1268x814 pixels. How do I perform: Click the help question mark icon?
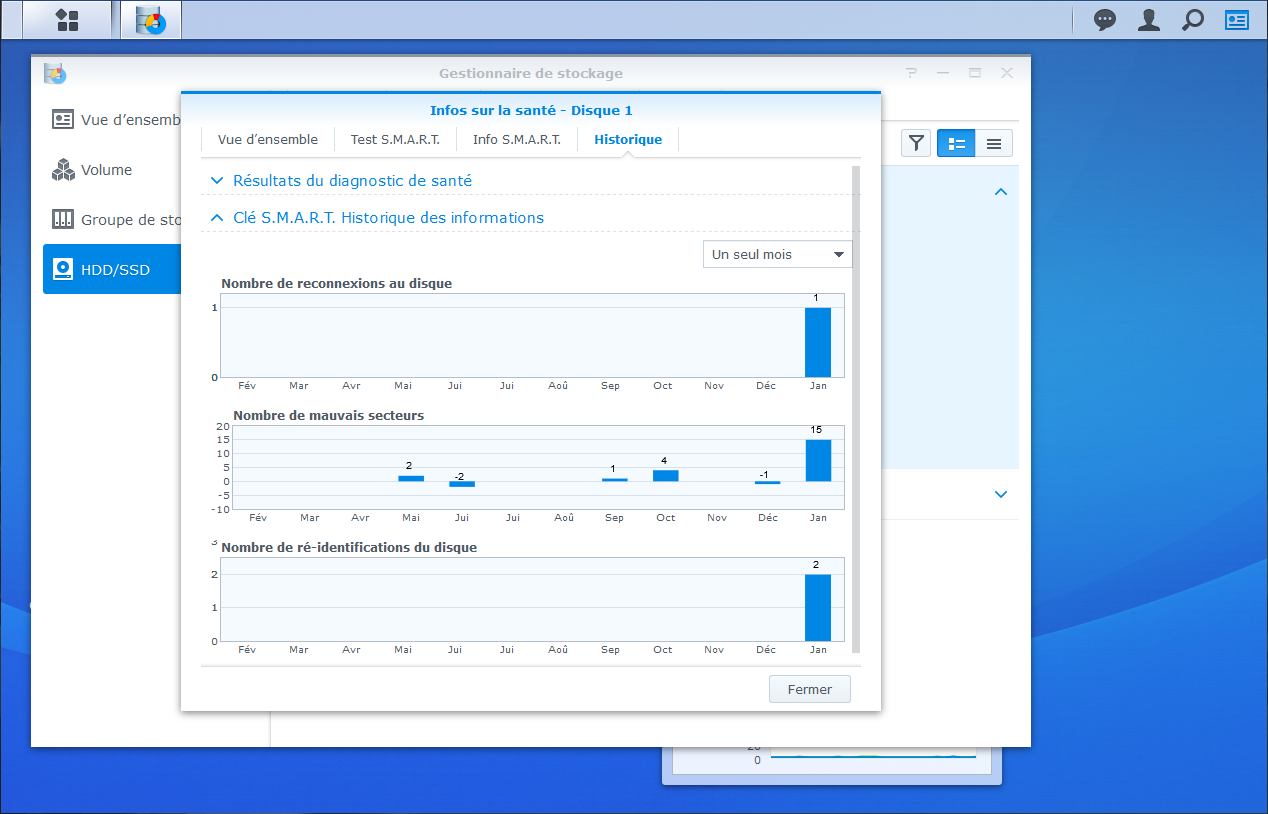911,73
